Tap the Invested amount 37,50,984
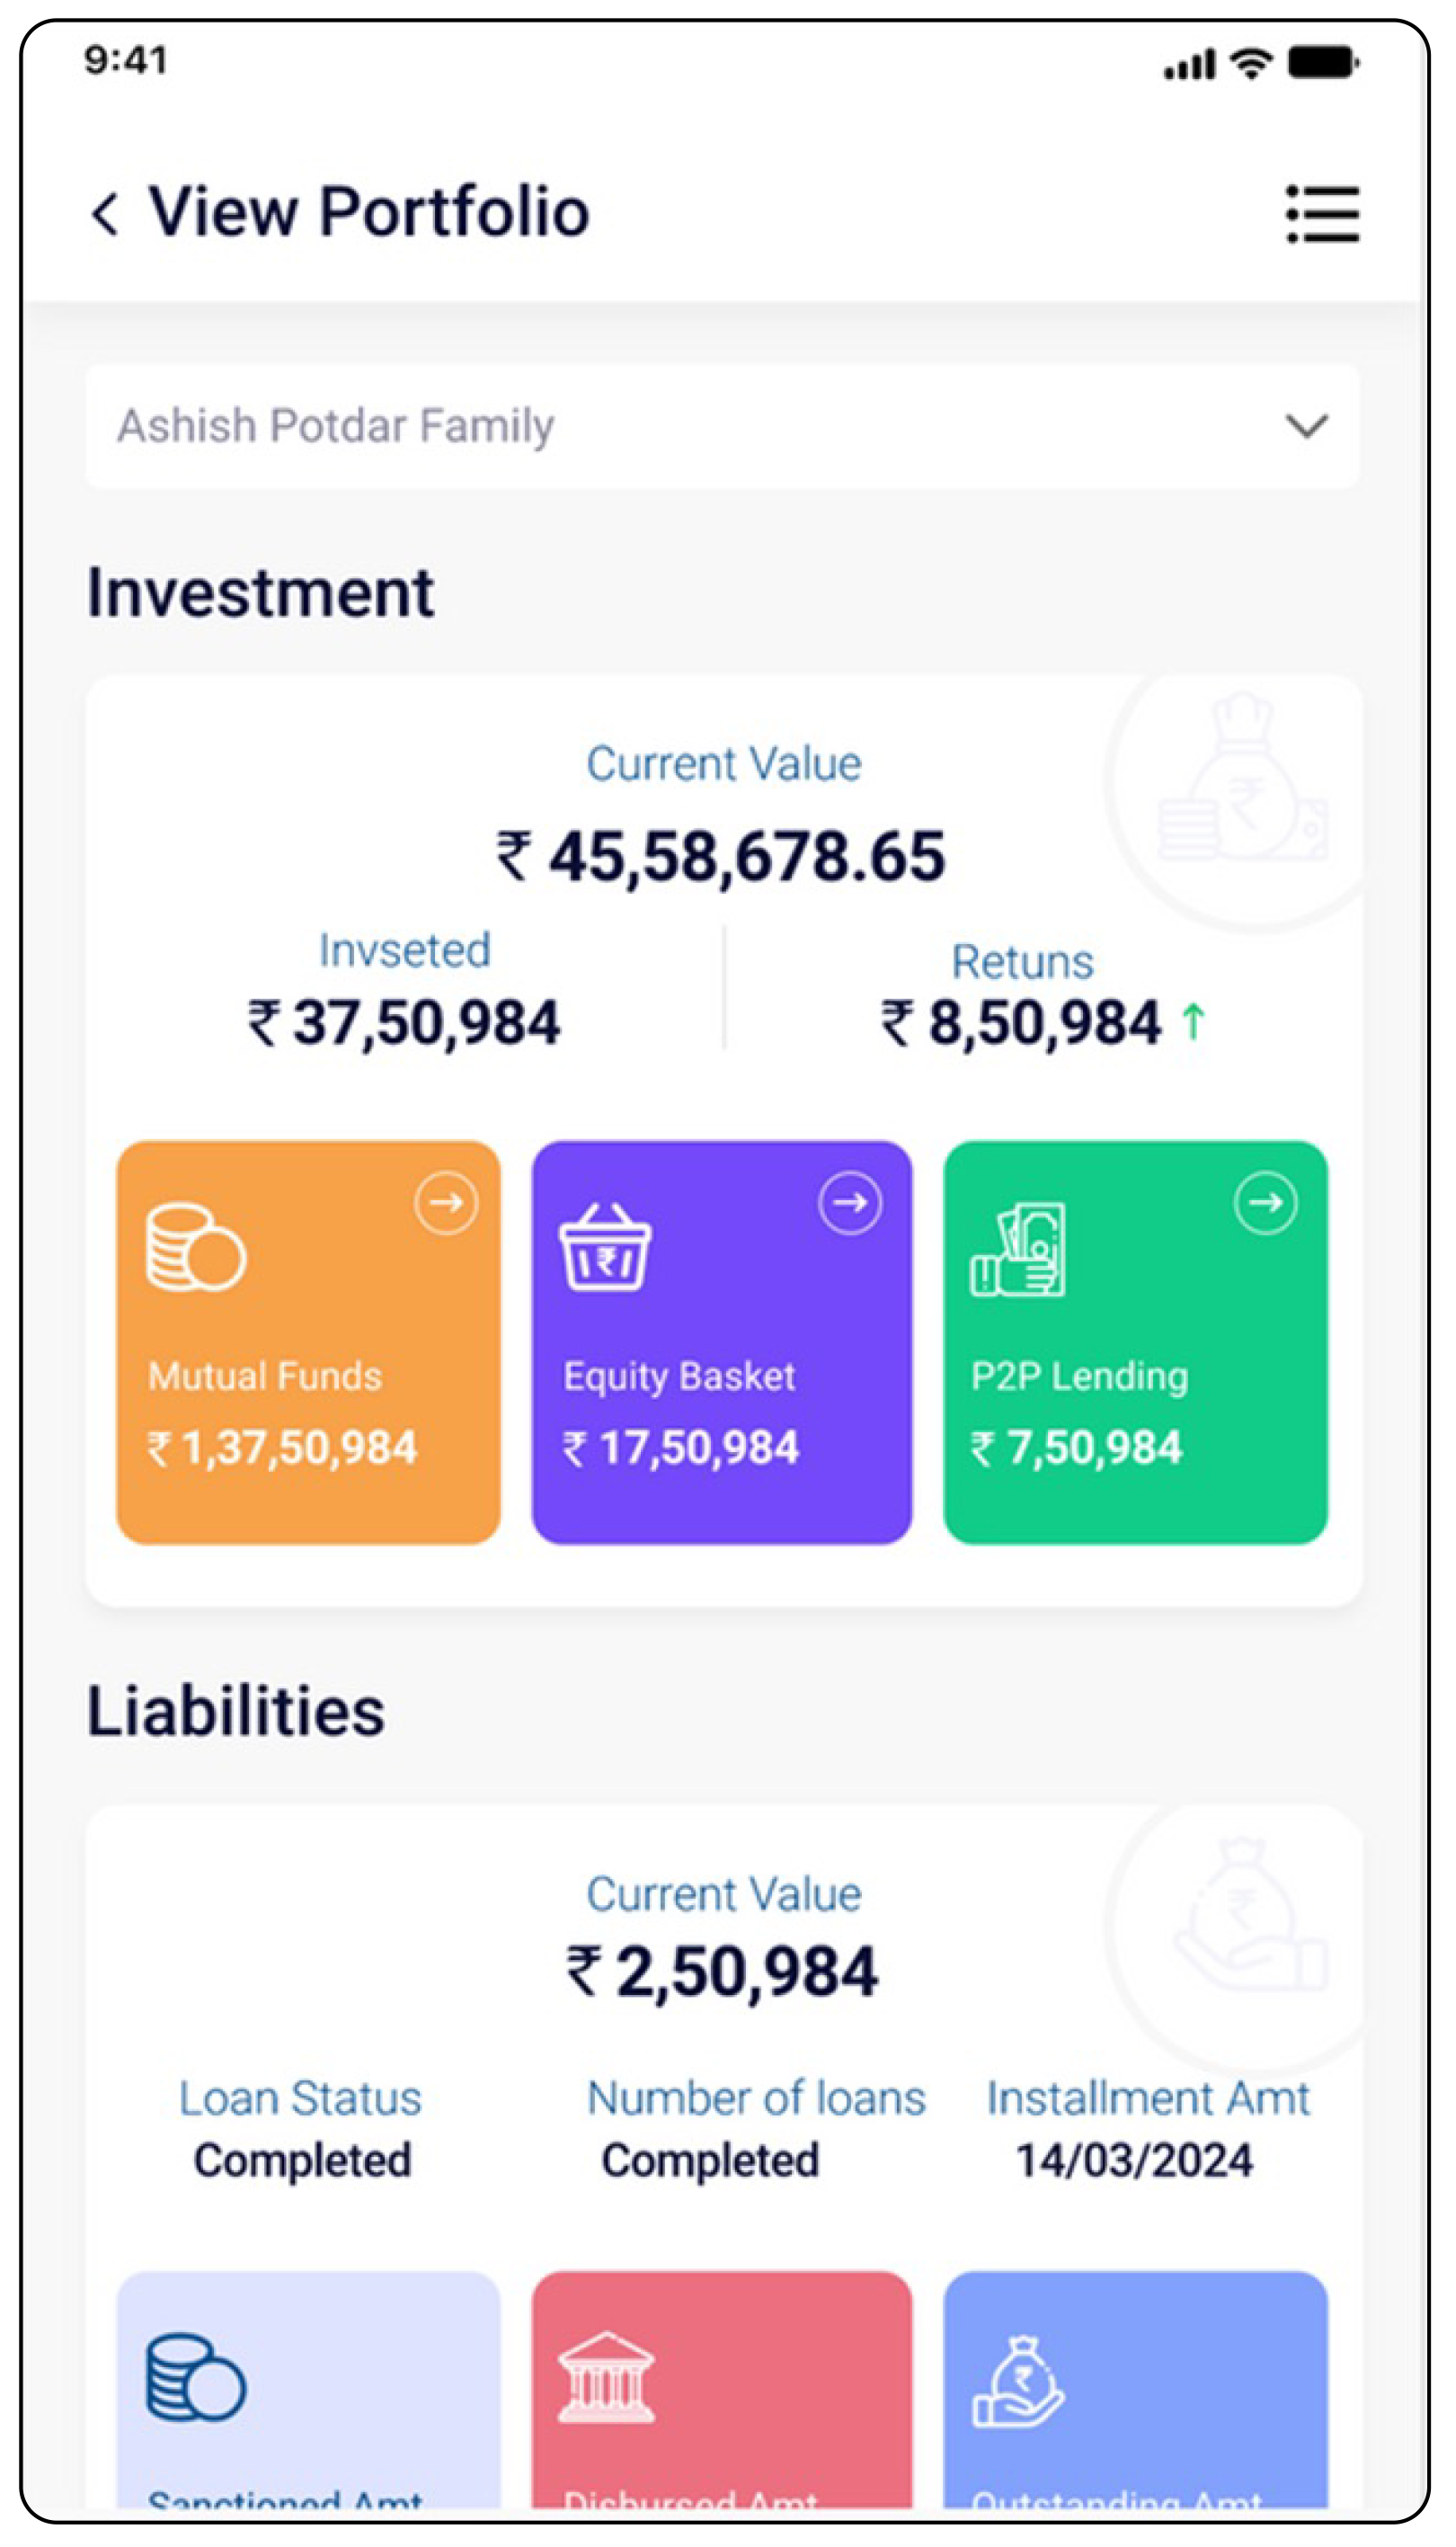Screen dimensions: 1456x2547 (x=405, y=1023)
